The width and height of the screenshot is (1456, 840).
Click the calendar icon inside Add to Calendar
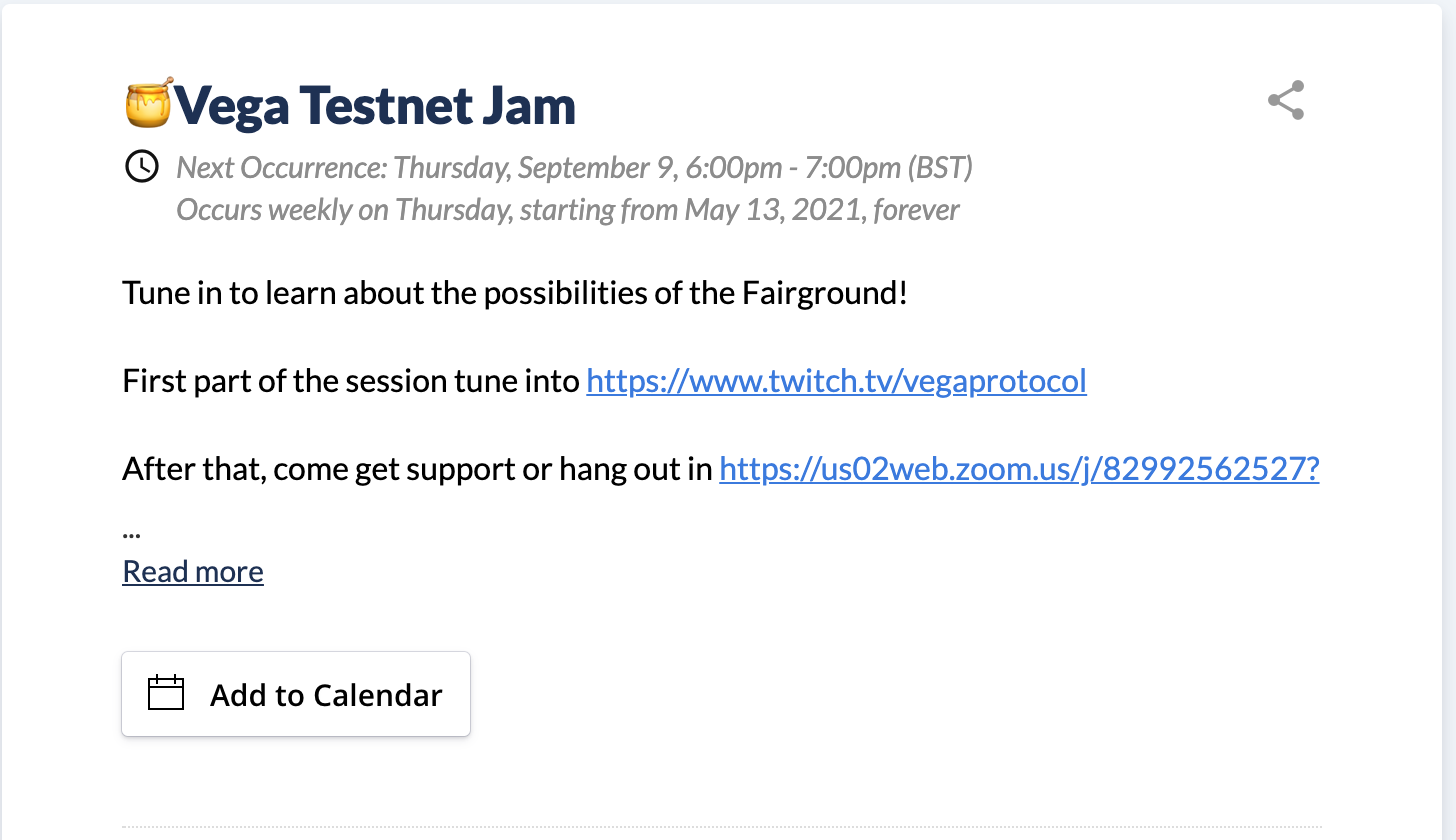(166, 694)
